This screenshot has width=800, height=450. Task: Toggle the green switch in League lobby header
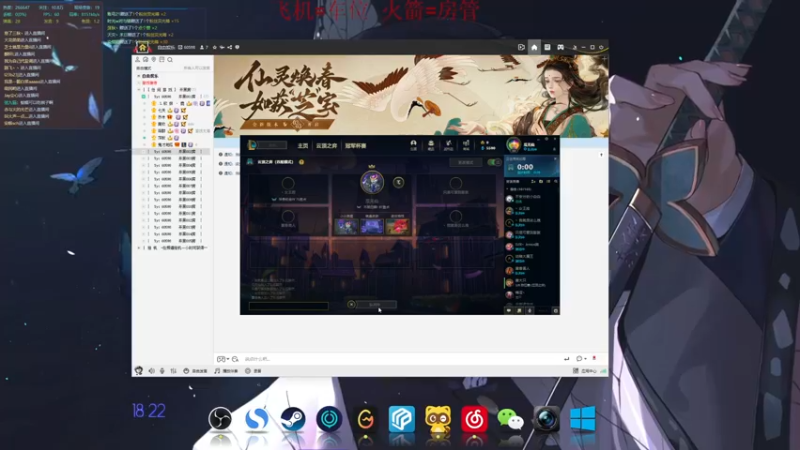coord(494,162)
